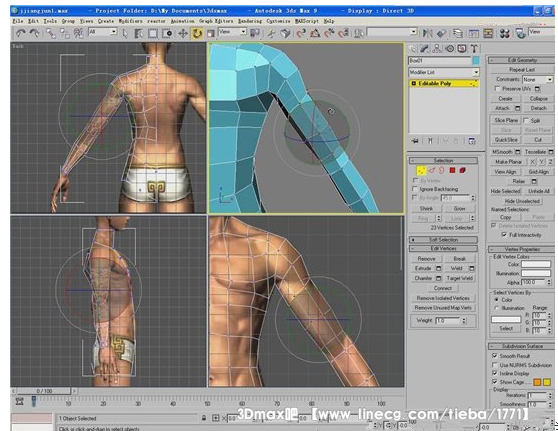Click the object color swatch beside name
The image size is (558, 431).
point(475,61)
